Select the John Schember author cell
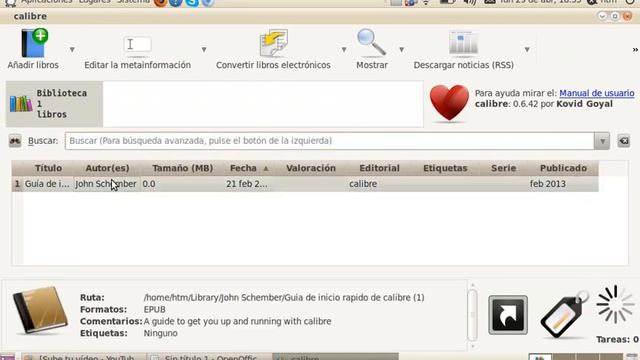Viewport: 640px width, 360px height. [x=107, y=184]
